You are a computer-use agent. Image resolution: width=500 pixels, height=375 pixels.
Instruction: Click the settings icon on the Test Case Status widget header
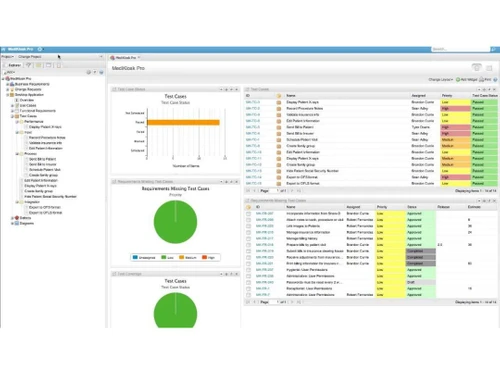tap(226, 89)
